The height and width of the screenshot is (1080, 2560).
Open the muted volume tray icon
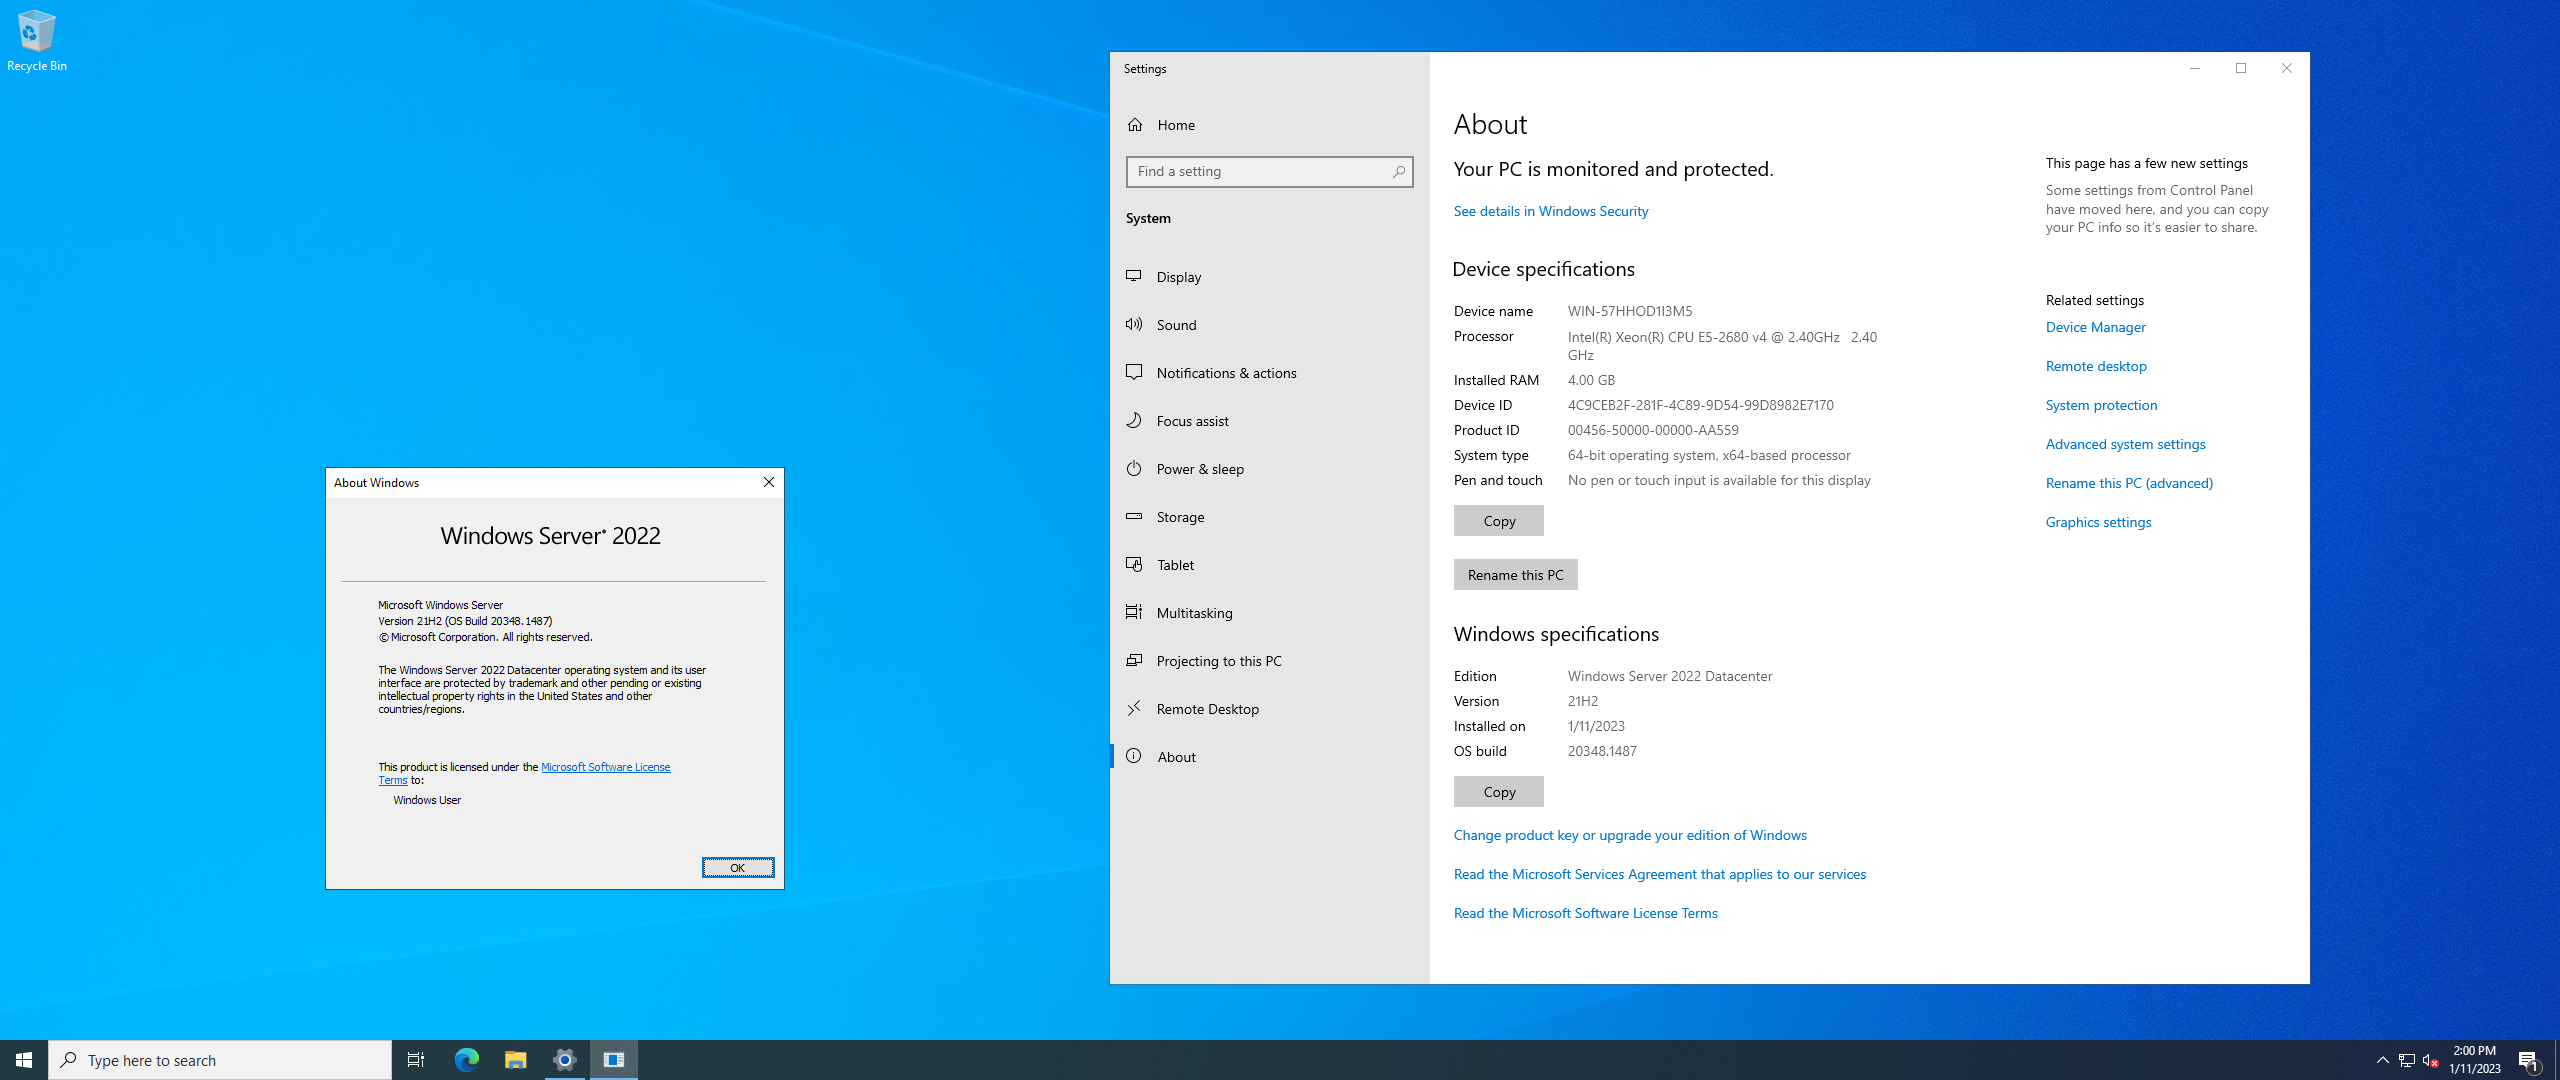tap(2430, 1060)
